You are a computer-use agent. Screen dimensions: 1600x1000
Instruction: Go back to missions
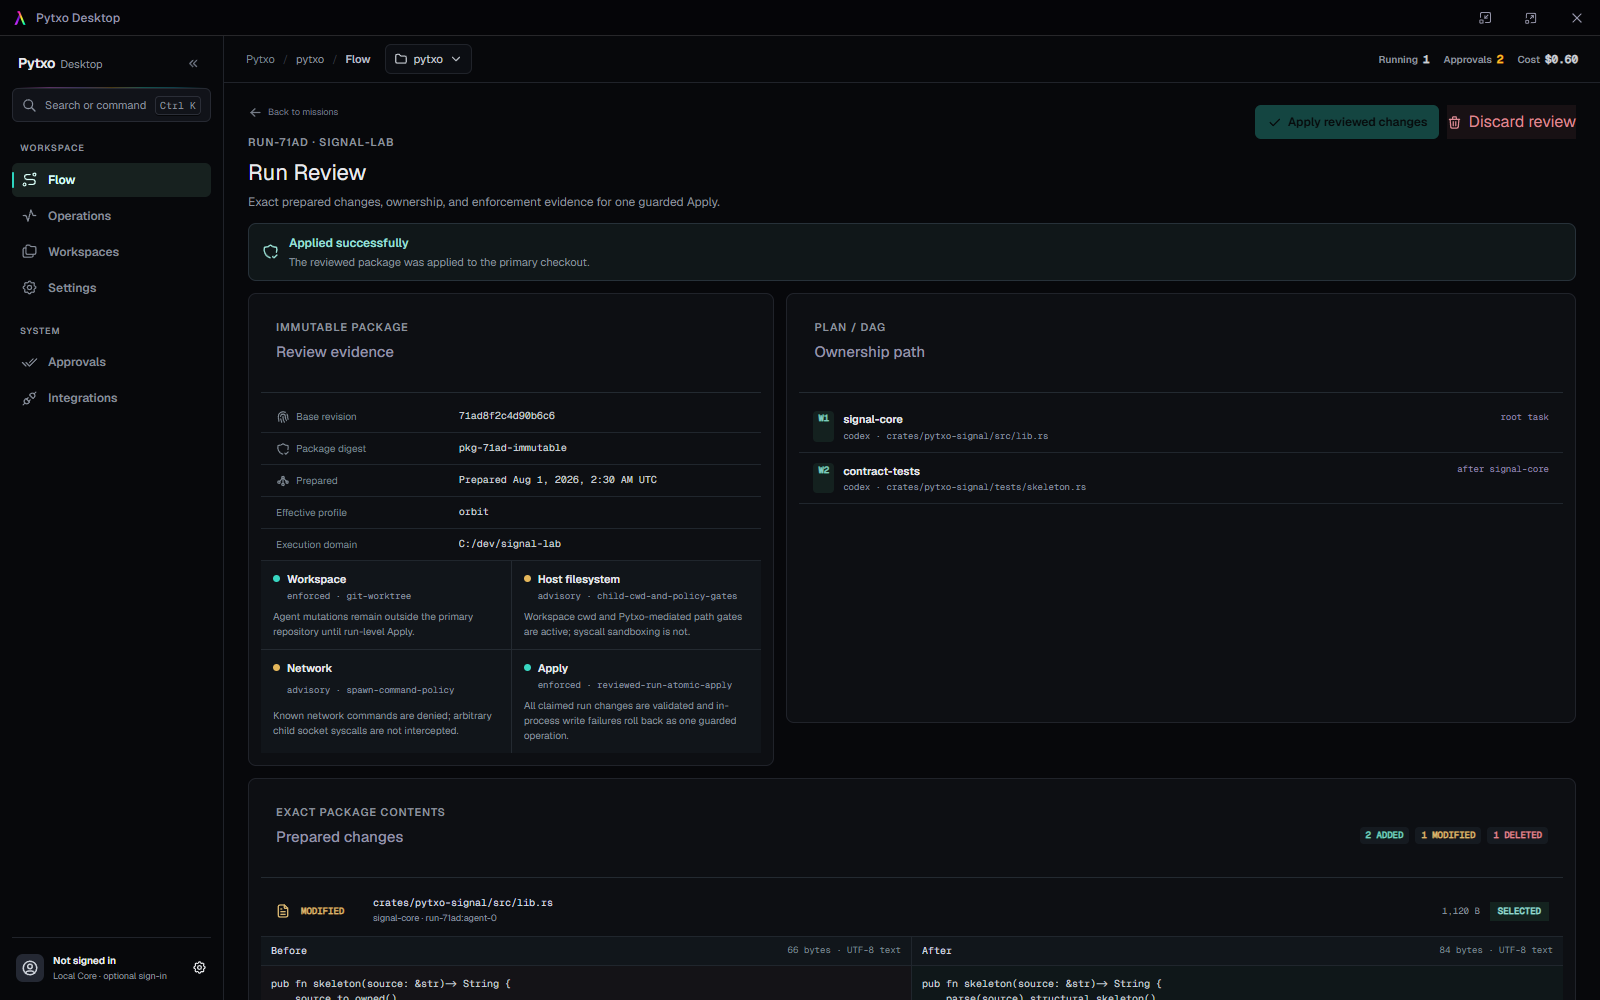click(x=294, y=112)
